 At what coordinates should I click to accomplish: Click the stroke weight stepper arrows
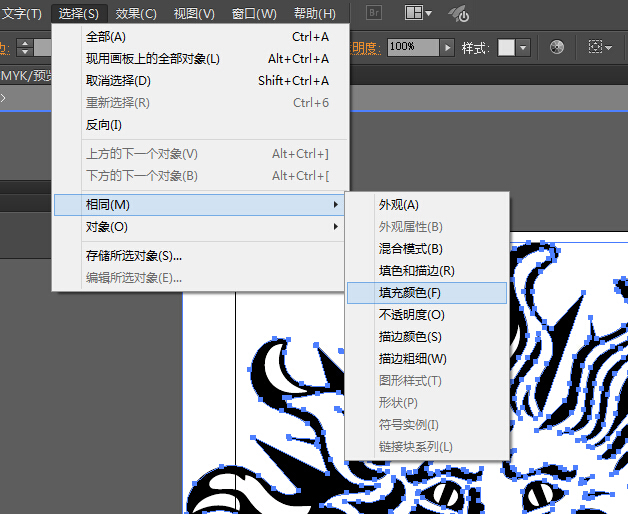click(25, 47)
